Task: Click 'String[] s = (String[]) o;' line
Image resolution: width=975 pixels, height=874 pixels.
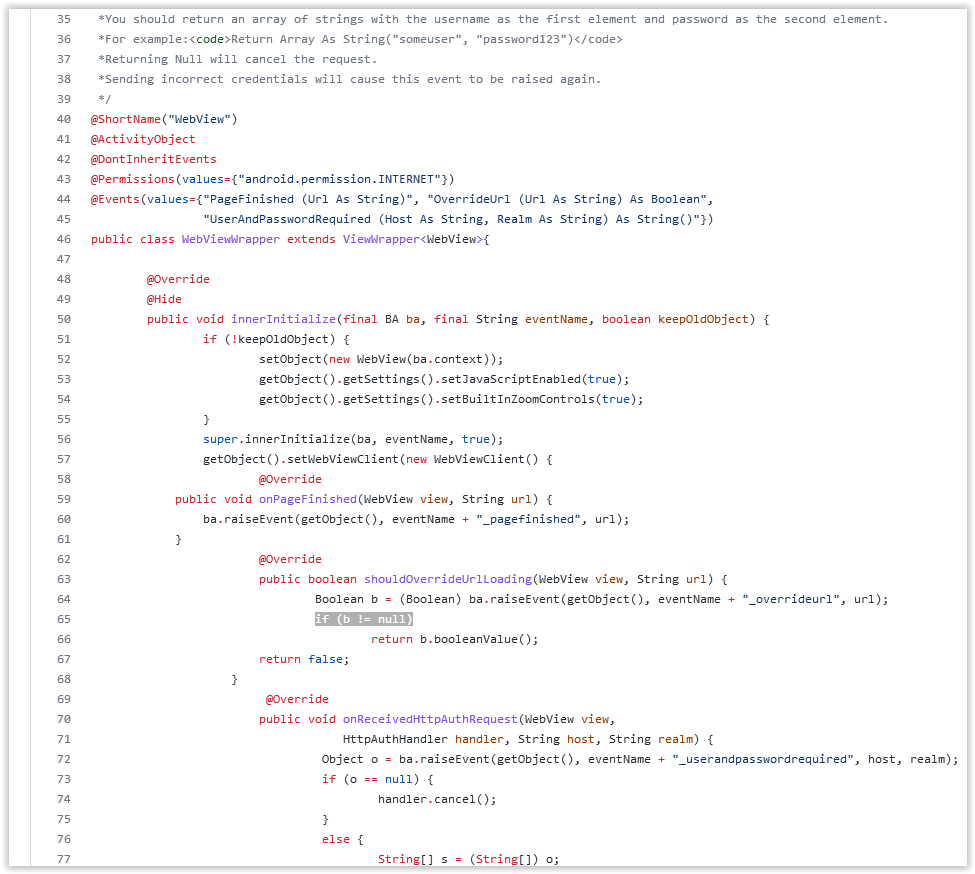Action: coord(469,859)
